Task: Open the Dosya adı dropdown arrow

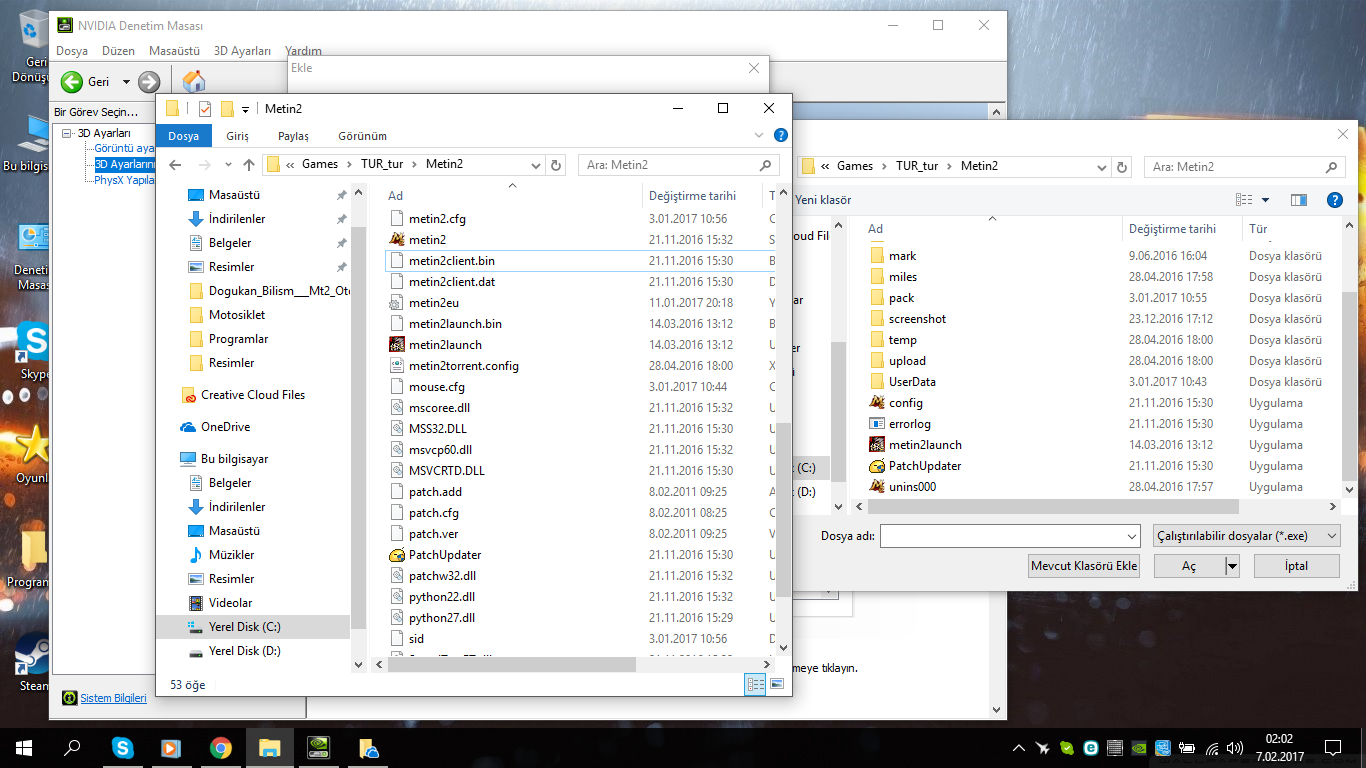Action: 1132,536
